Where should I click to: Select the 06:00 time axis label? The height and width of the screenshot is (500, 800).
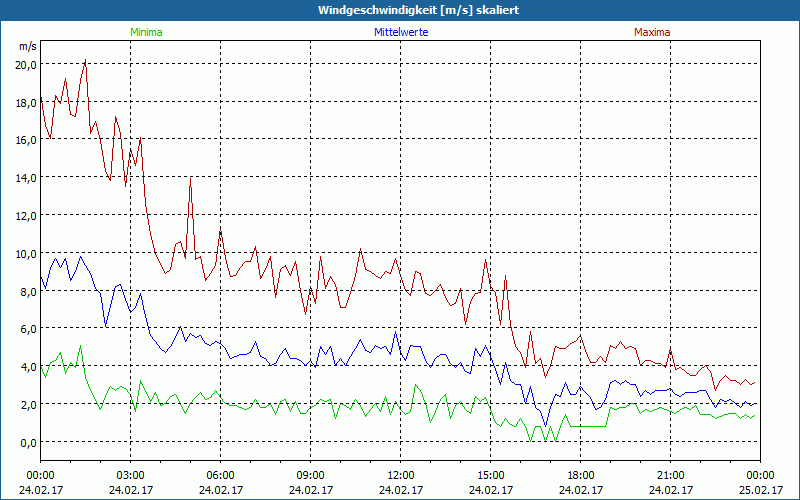(220, 475)
